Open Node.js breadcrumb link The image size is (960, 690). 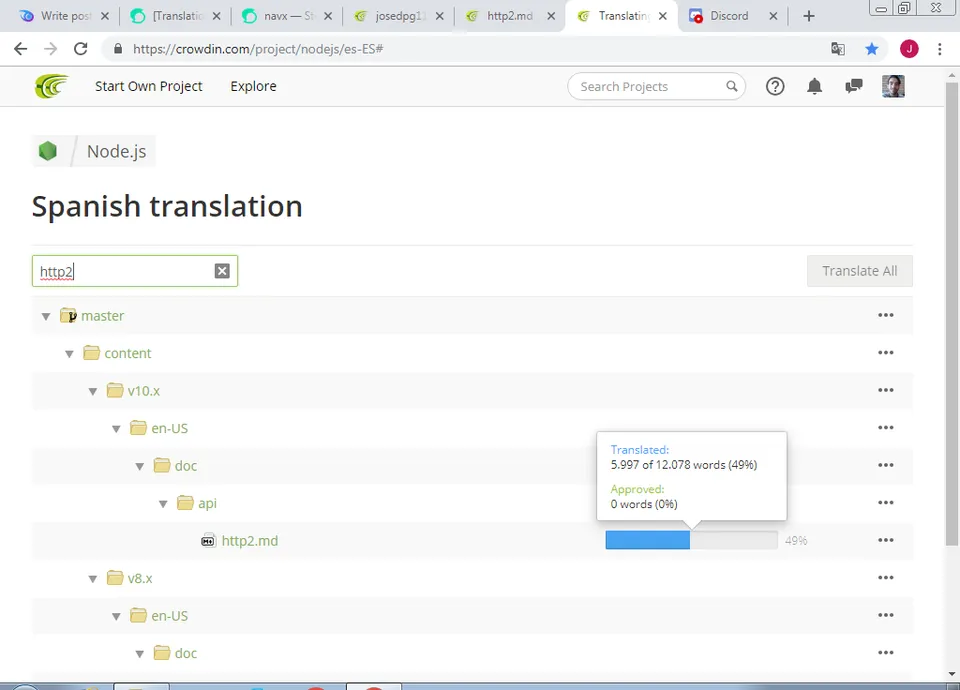coord(116,151)
